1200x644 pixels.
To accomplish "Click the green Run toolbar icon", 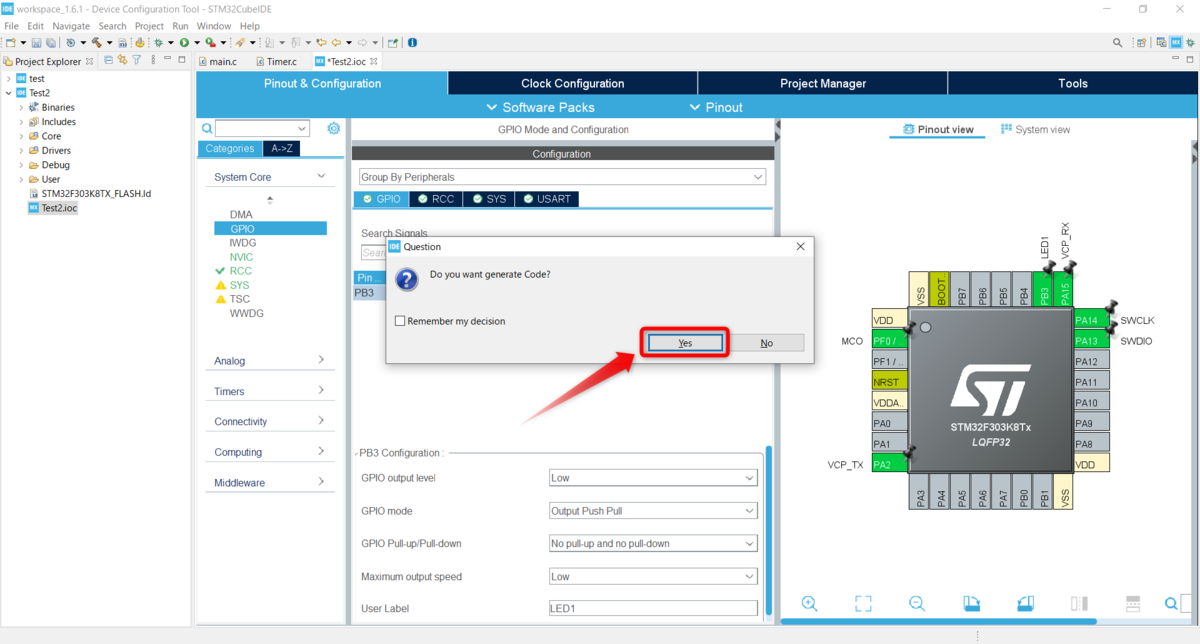I will (184, 43).
